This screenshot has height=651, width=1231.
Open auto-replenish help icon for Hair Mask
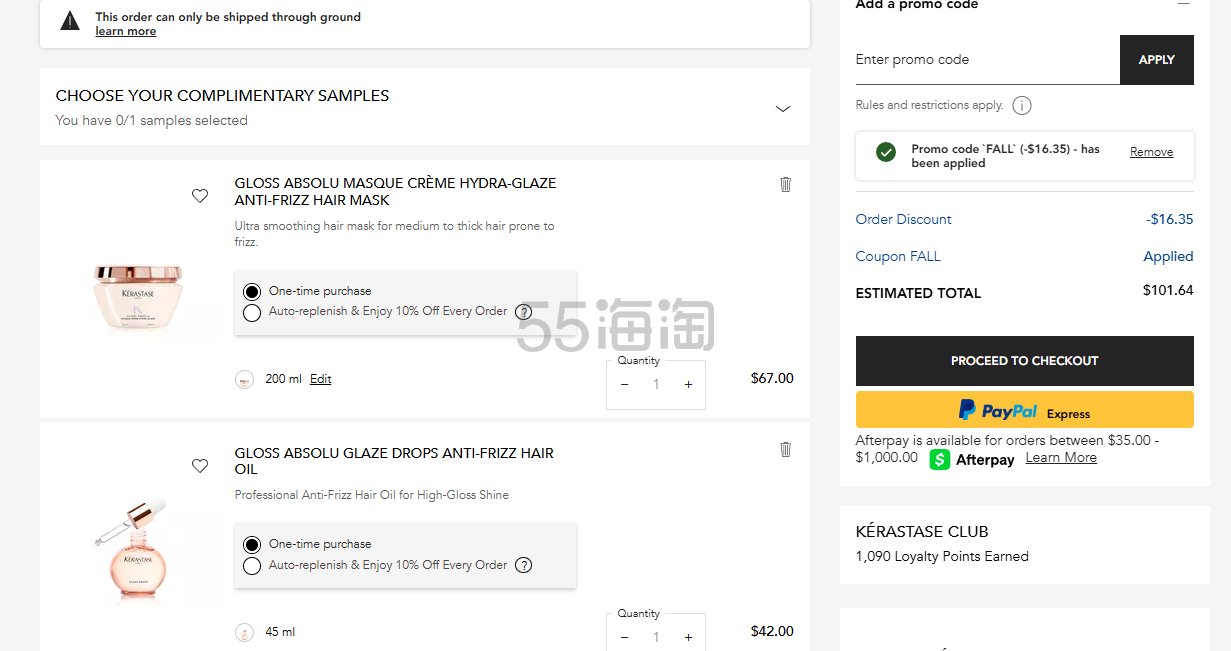[x=524, y=312]
